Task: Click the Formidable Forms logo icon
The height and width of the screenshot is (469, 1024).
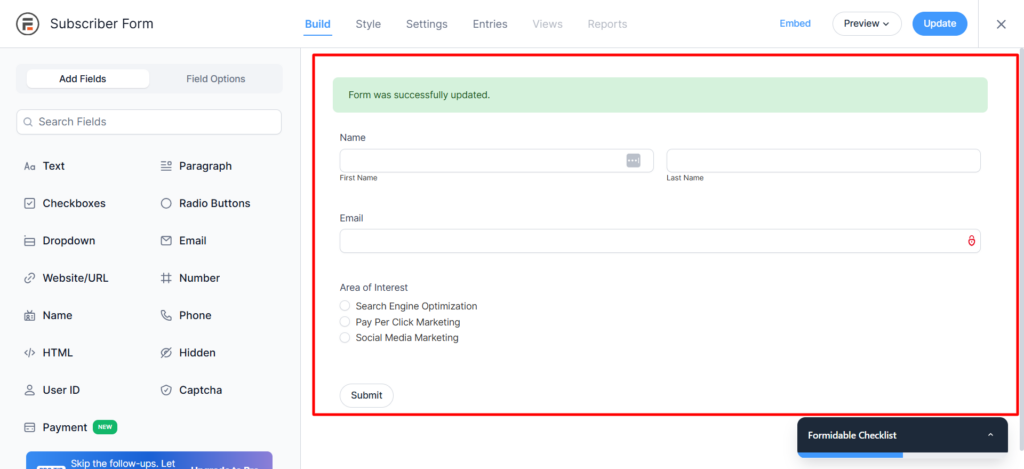Action: pyautogui.click(x=28, y=24)
